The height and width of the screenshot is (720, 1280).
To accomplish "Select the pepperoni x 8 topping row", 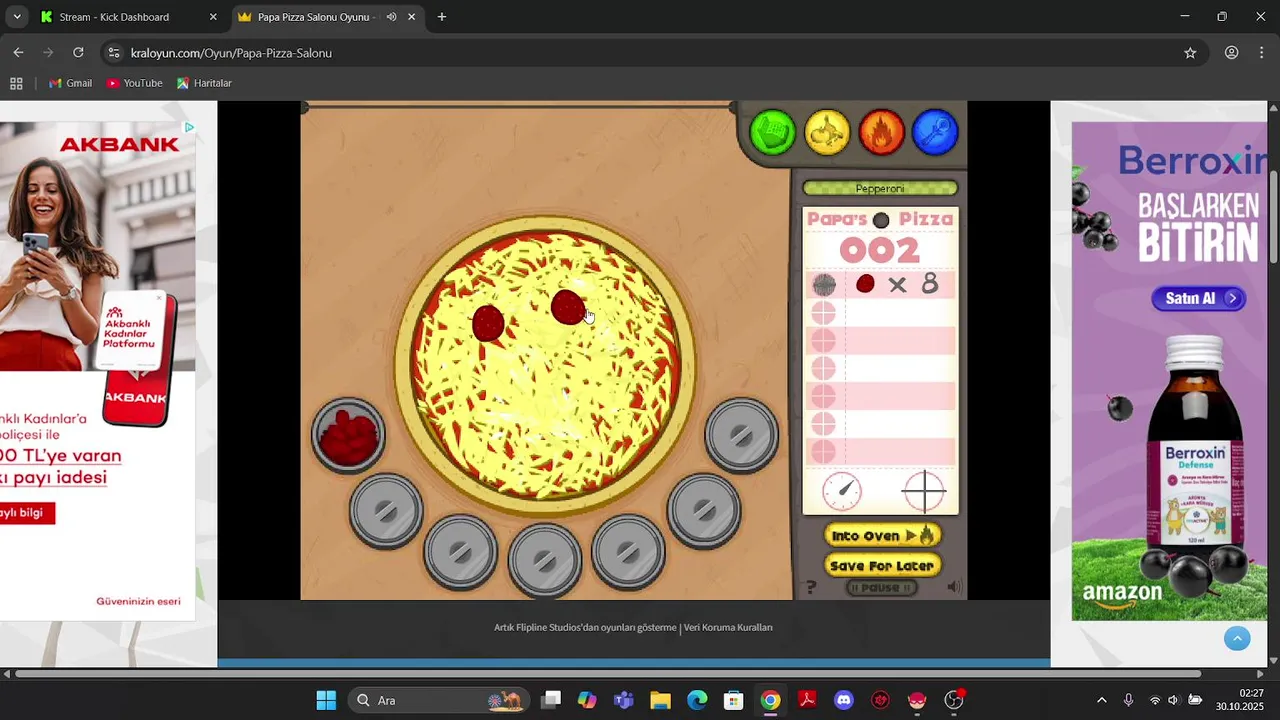I will coord(881,285).
